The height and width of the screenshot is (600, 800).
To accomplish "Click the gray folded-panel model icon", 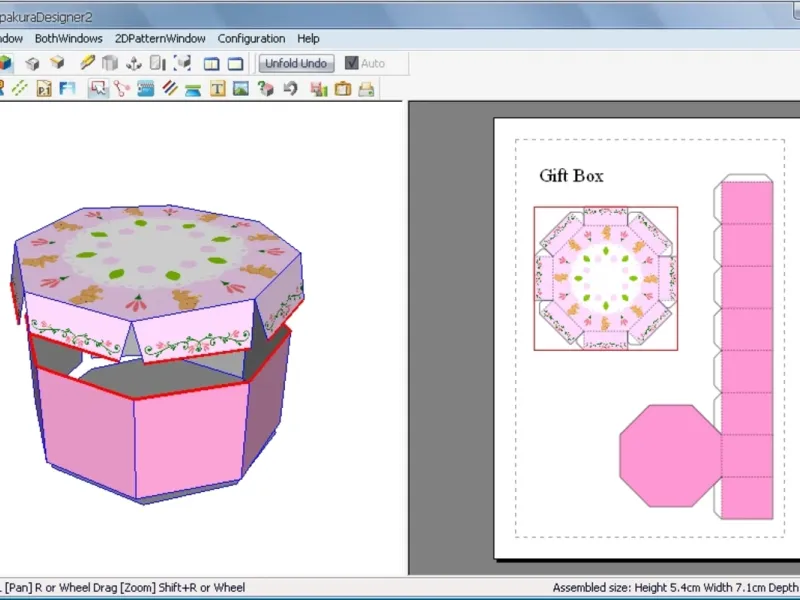I will tap(110, 63).
